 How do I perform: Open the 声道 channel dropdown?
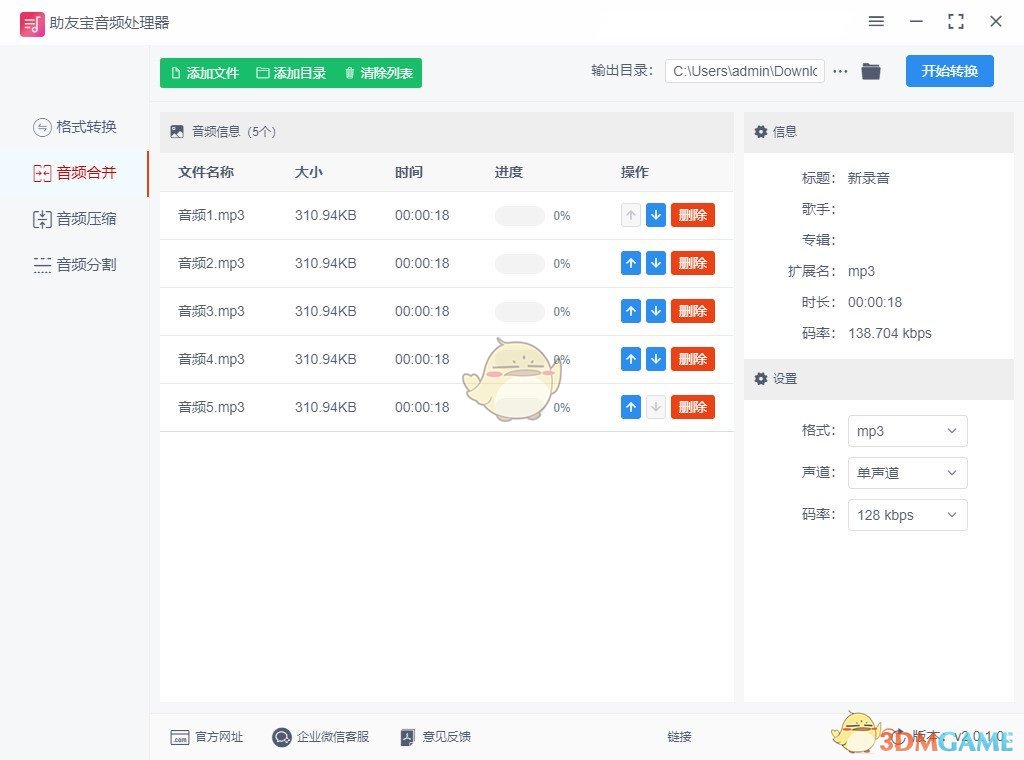(906, 473)
